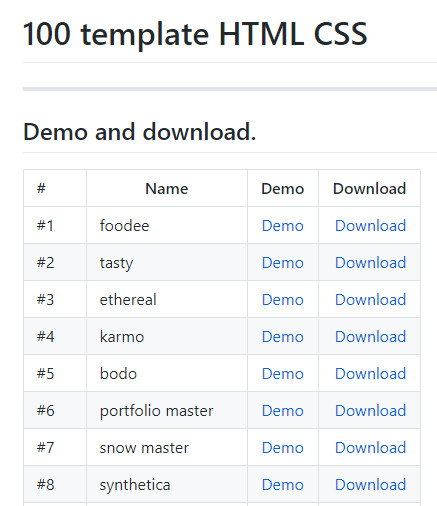This screenshot has height=506, width=437.
Task: Click the 'Demo and download.' heading
Action: [139, 132]
